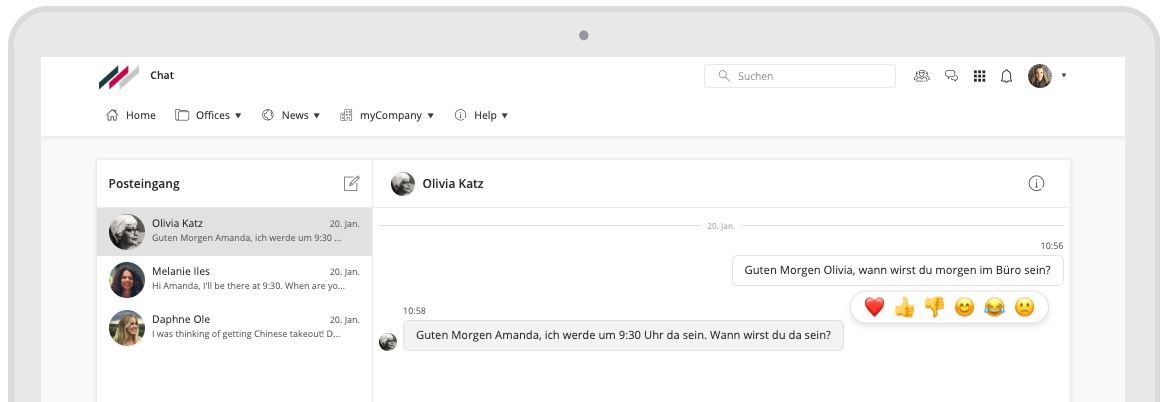Click Olivia Katz's avatar in the inbox list
The width and height of the screenshot is (1166, 402).
[127, 232]
